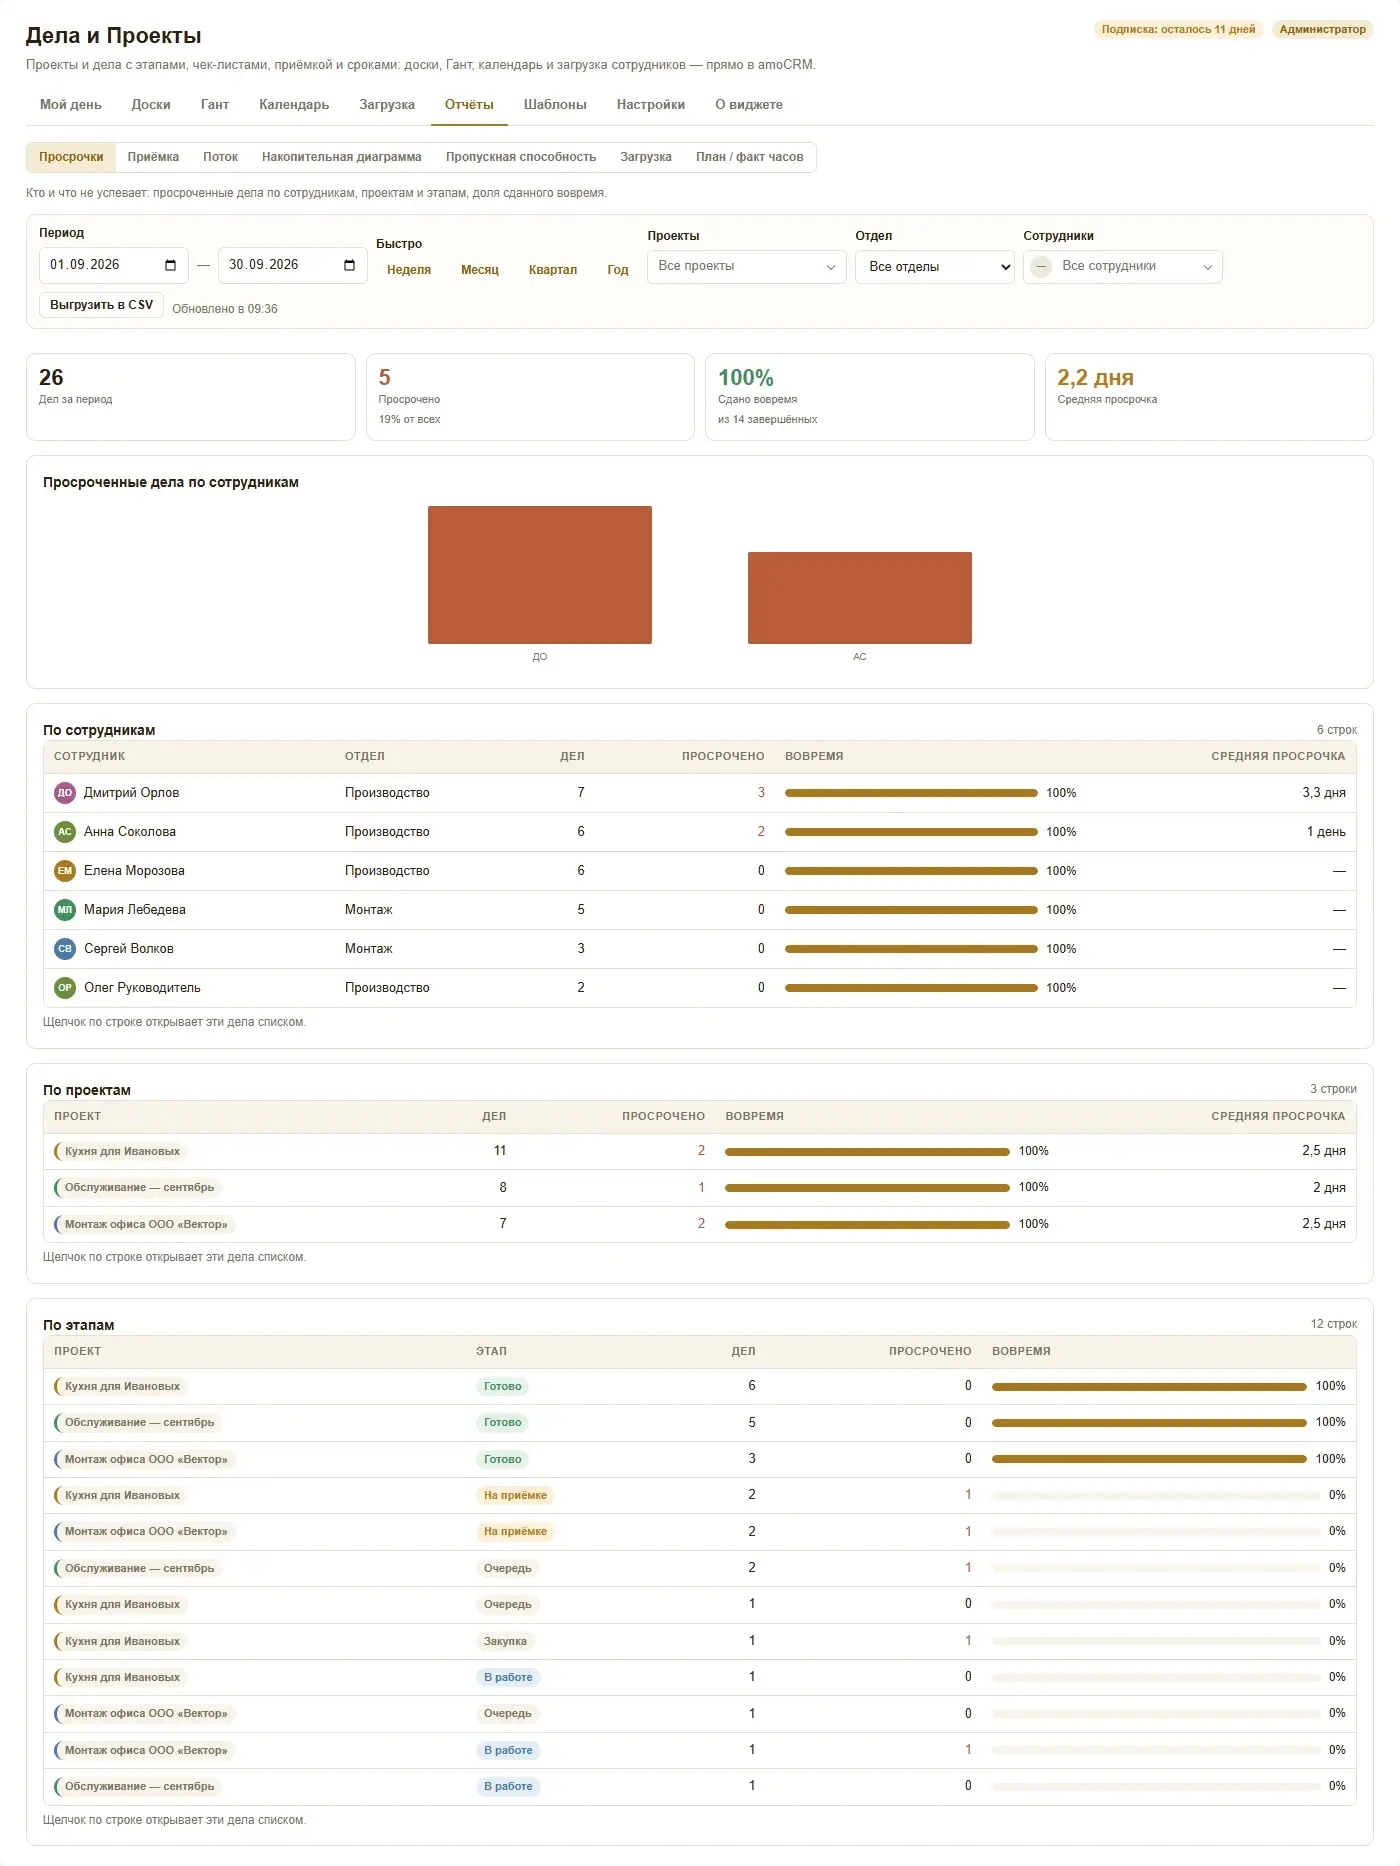Open the Настройки tab

tap(651, 105)
